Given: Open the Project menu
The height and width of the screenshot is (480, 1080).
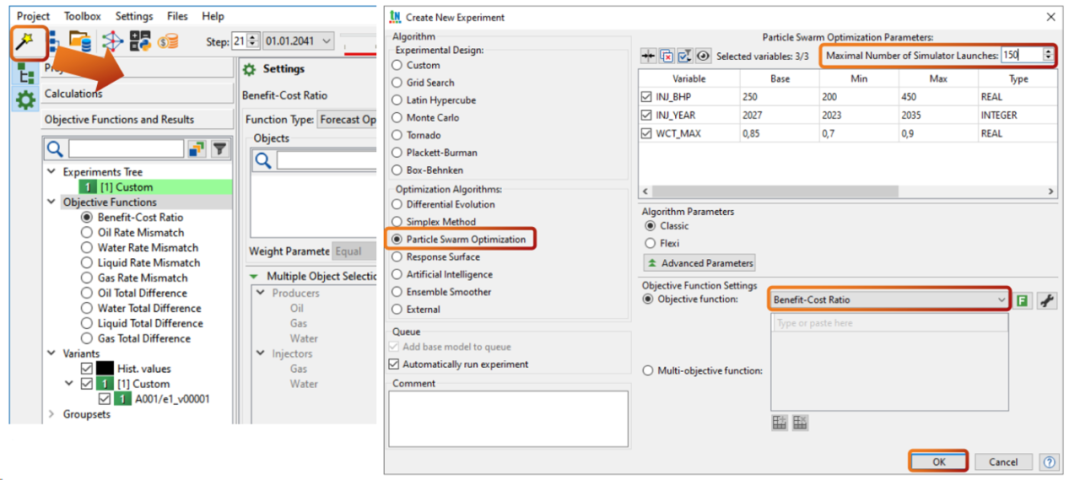Looking at the screenshot, I should click(34, 16).
